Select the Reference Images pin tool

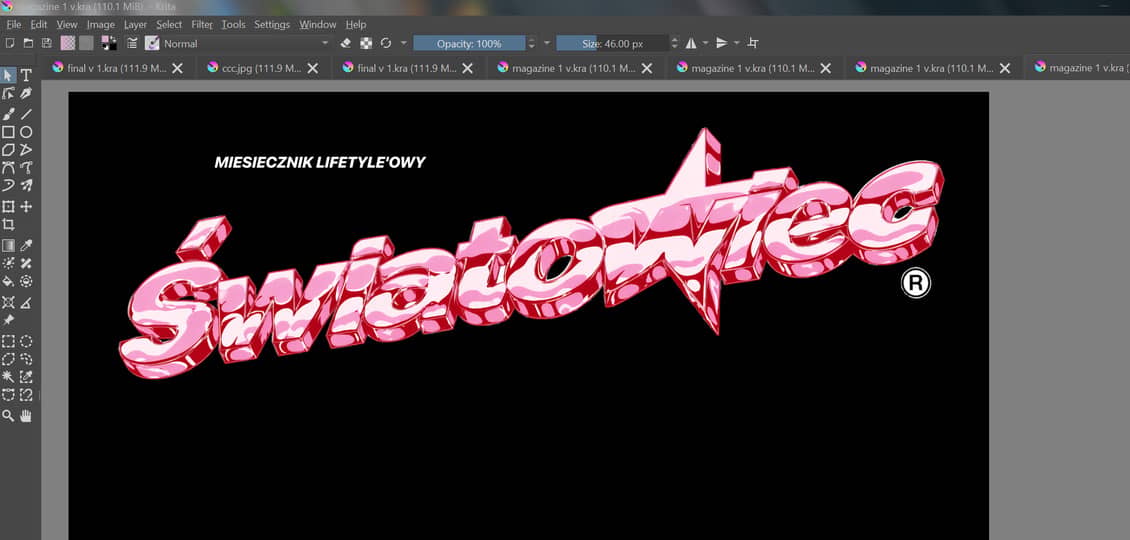click(x=8, y=320)
